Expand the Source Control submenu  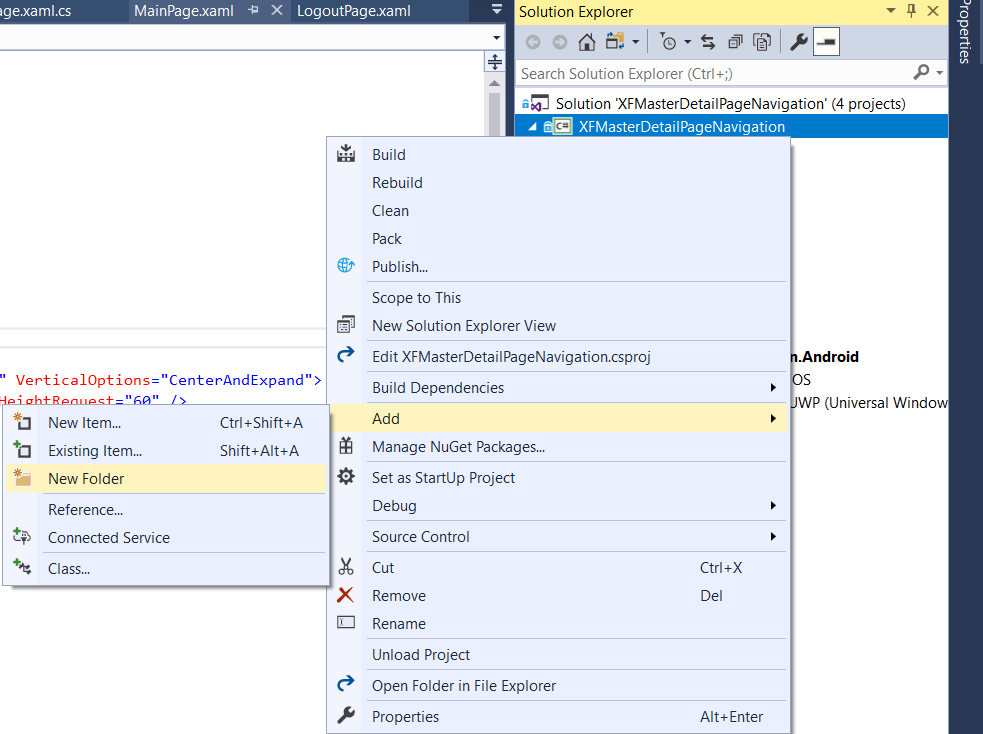(775, 536)
